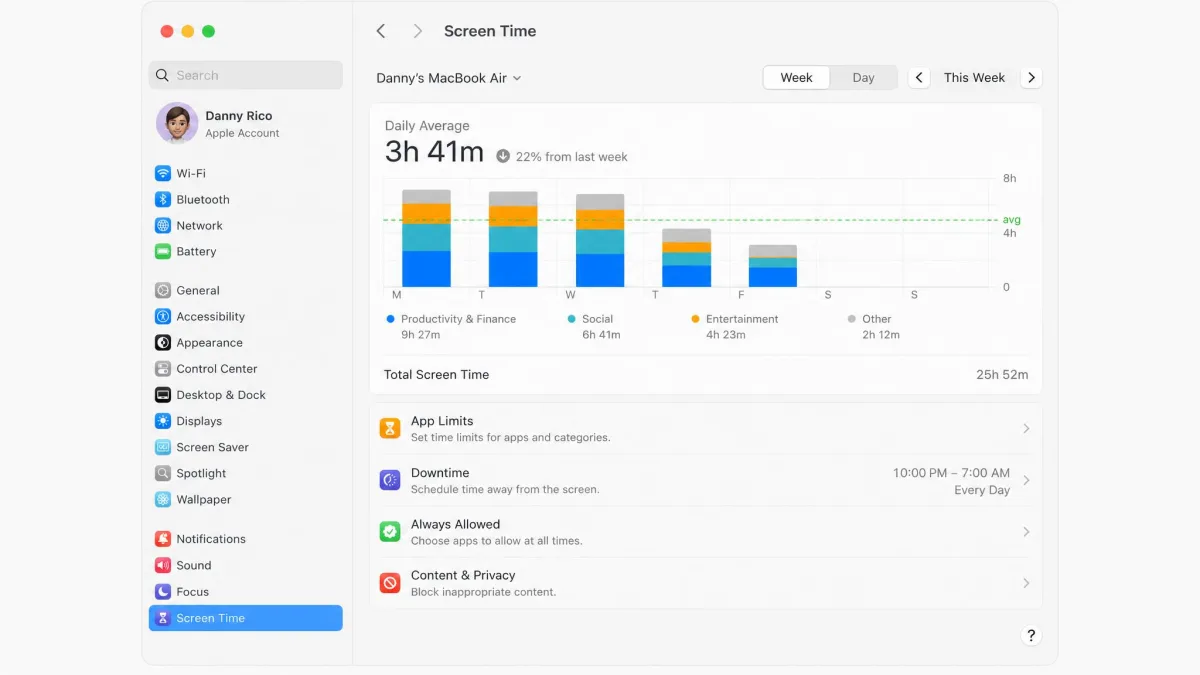Click the Displays icon
The image size is (1200, 675).
[163, 421]
